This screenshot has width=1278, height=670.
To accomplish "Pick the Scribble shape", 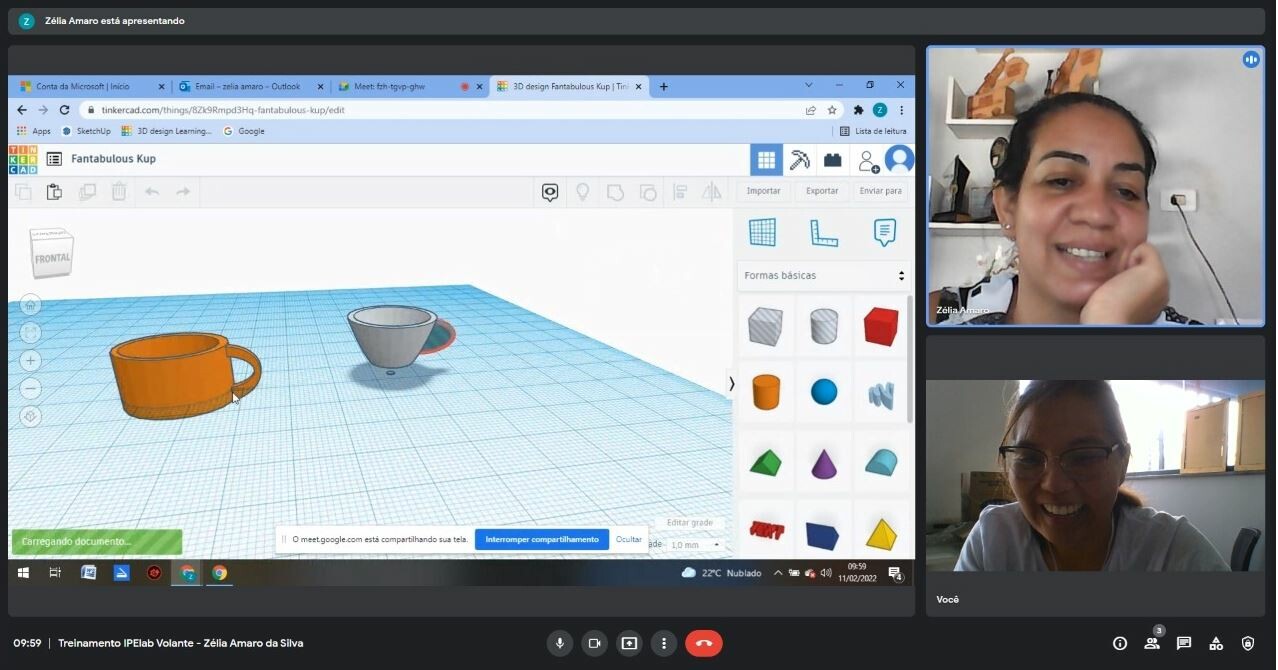I will point(881,395).
